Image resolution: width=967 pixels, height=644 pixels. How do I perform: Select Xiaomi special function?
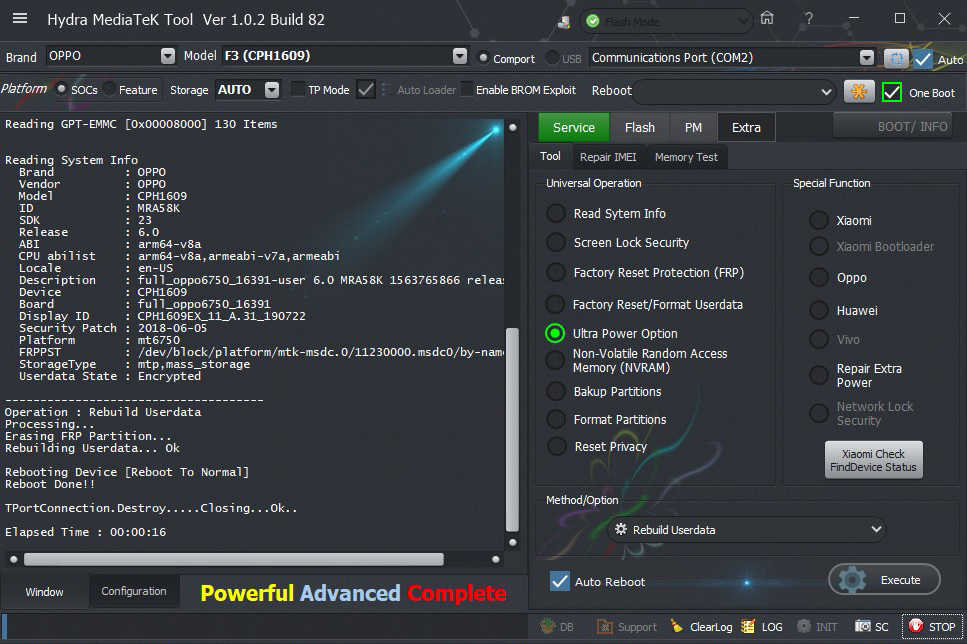(x=819, y=220)
